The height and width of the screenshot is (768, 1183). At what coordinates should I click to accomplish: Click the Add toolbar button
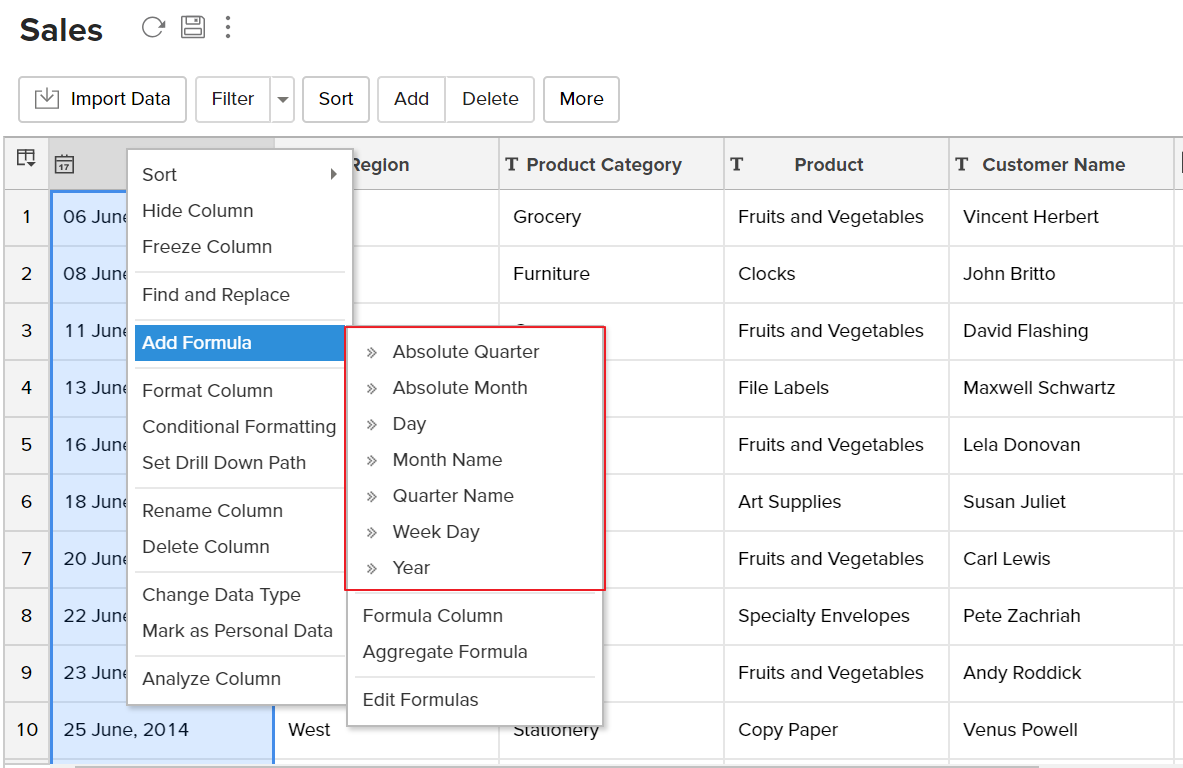(411, 99)
